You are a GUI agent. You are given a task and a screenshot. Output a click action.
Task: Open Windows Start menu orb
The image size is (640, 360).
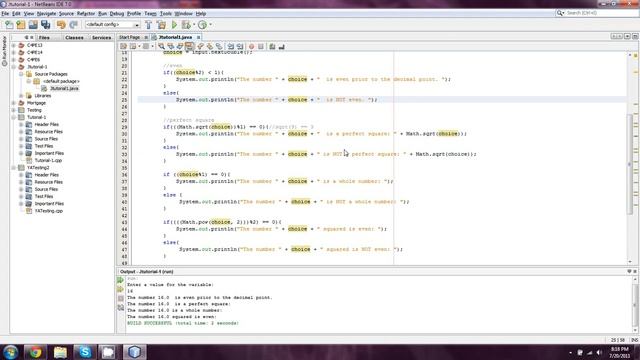click(11, 351)
